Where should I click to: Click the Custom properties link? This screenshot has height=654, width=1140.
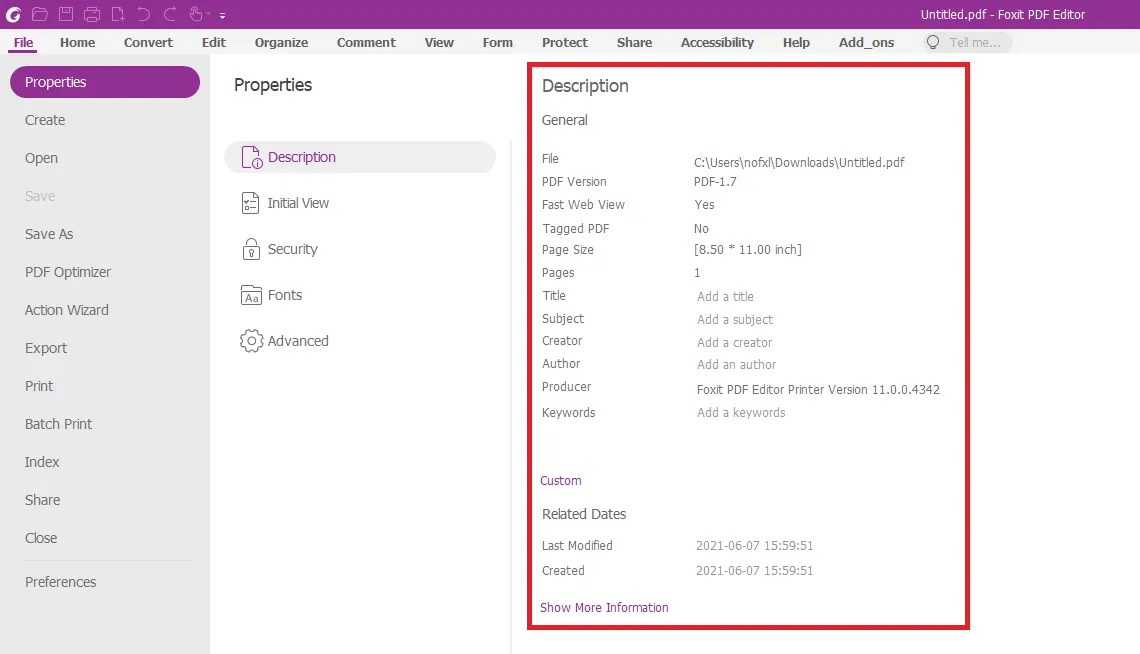click(x=560, y=481)
